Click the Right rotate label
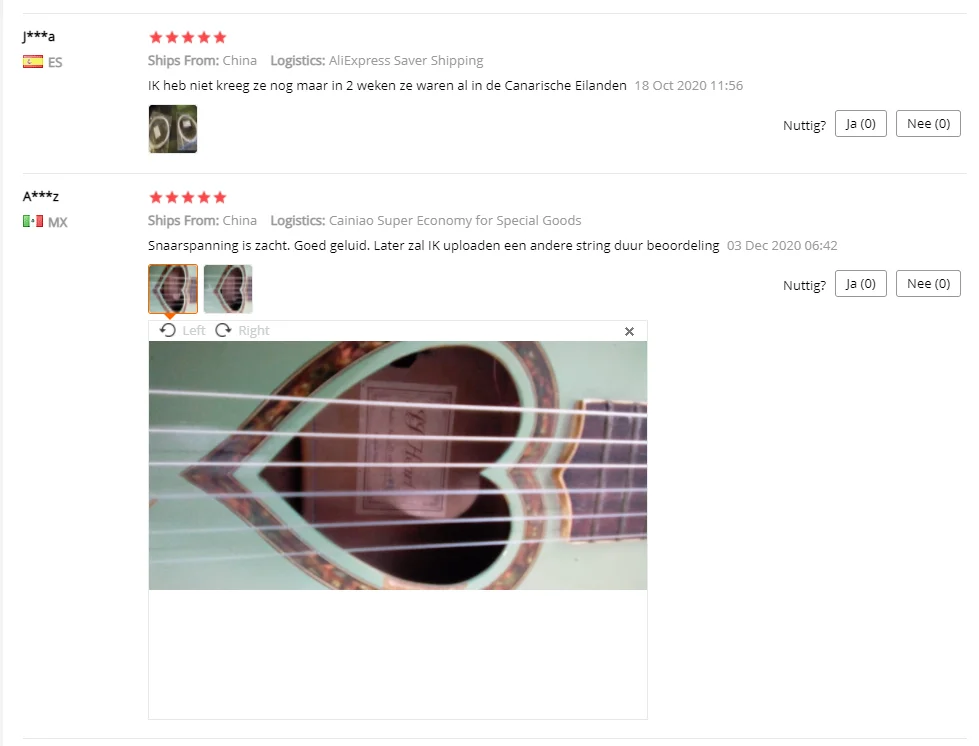Viewport: 979px width, 746px height. click(253, 330)
